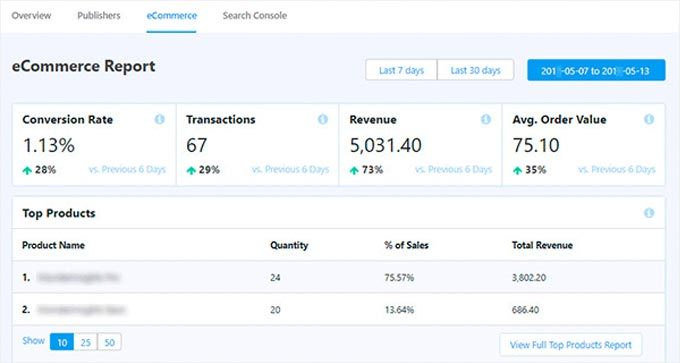Select the Last 7 days range
This screenshot has height=363, width=680.
pyautogui.click(x=401, y=70)
